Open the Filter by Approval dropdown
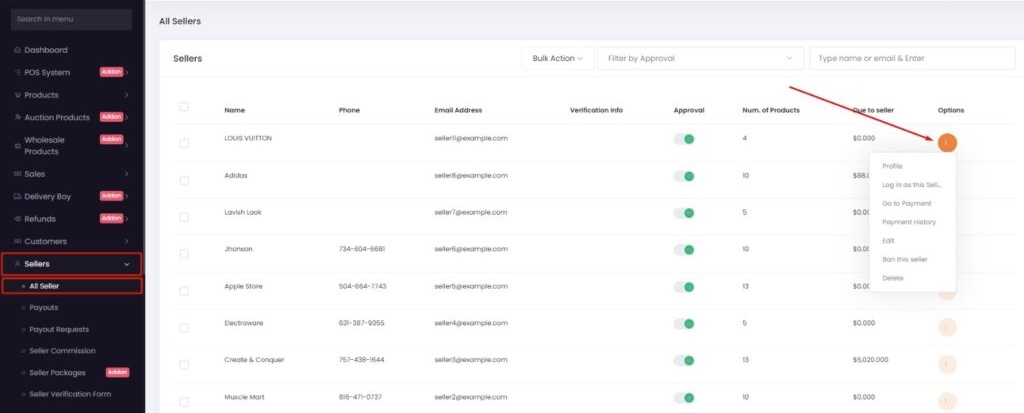Image resolution: width=1024 pixels, height=413 pixels. coord(701,58)
